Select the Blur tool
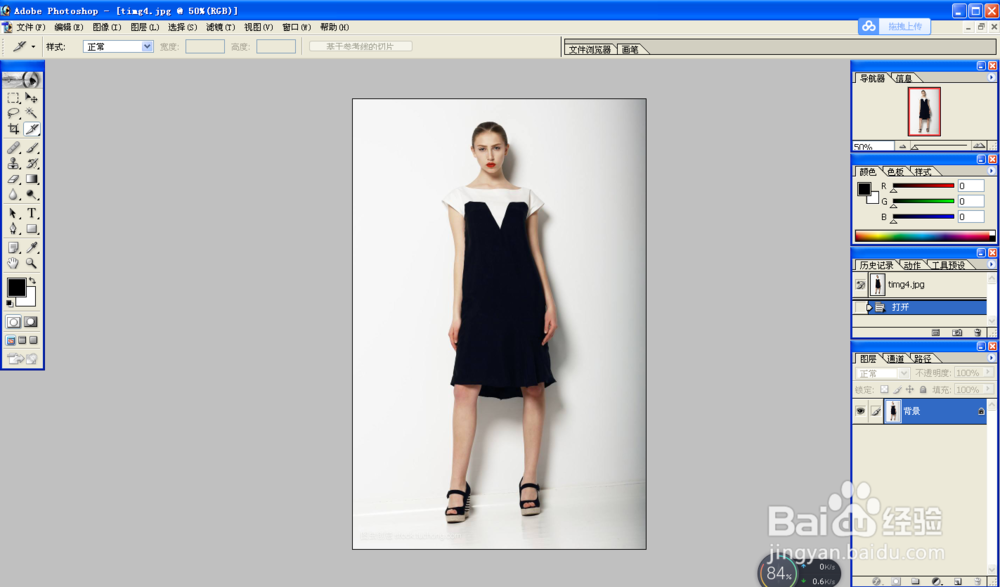This screenshot has width=1000, height=587. 13,195
